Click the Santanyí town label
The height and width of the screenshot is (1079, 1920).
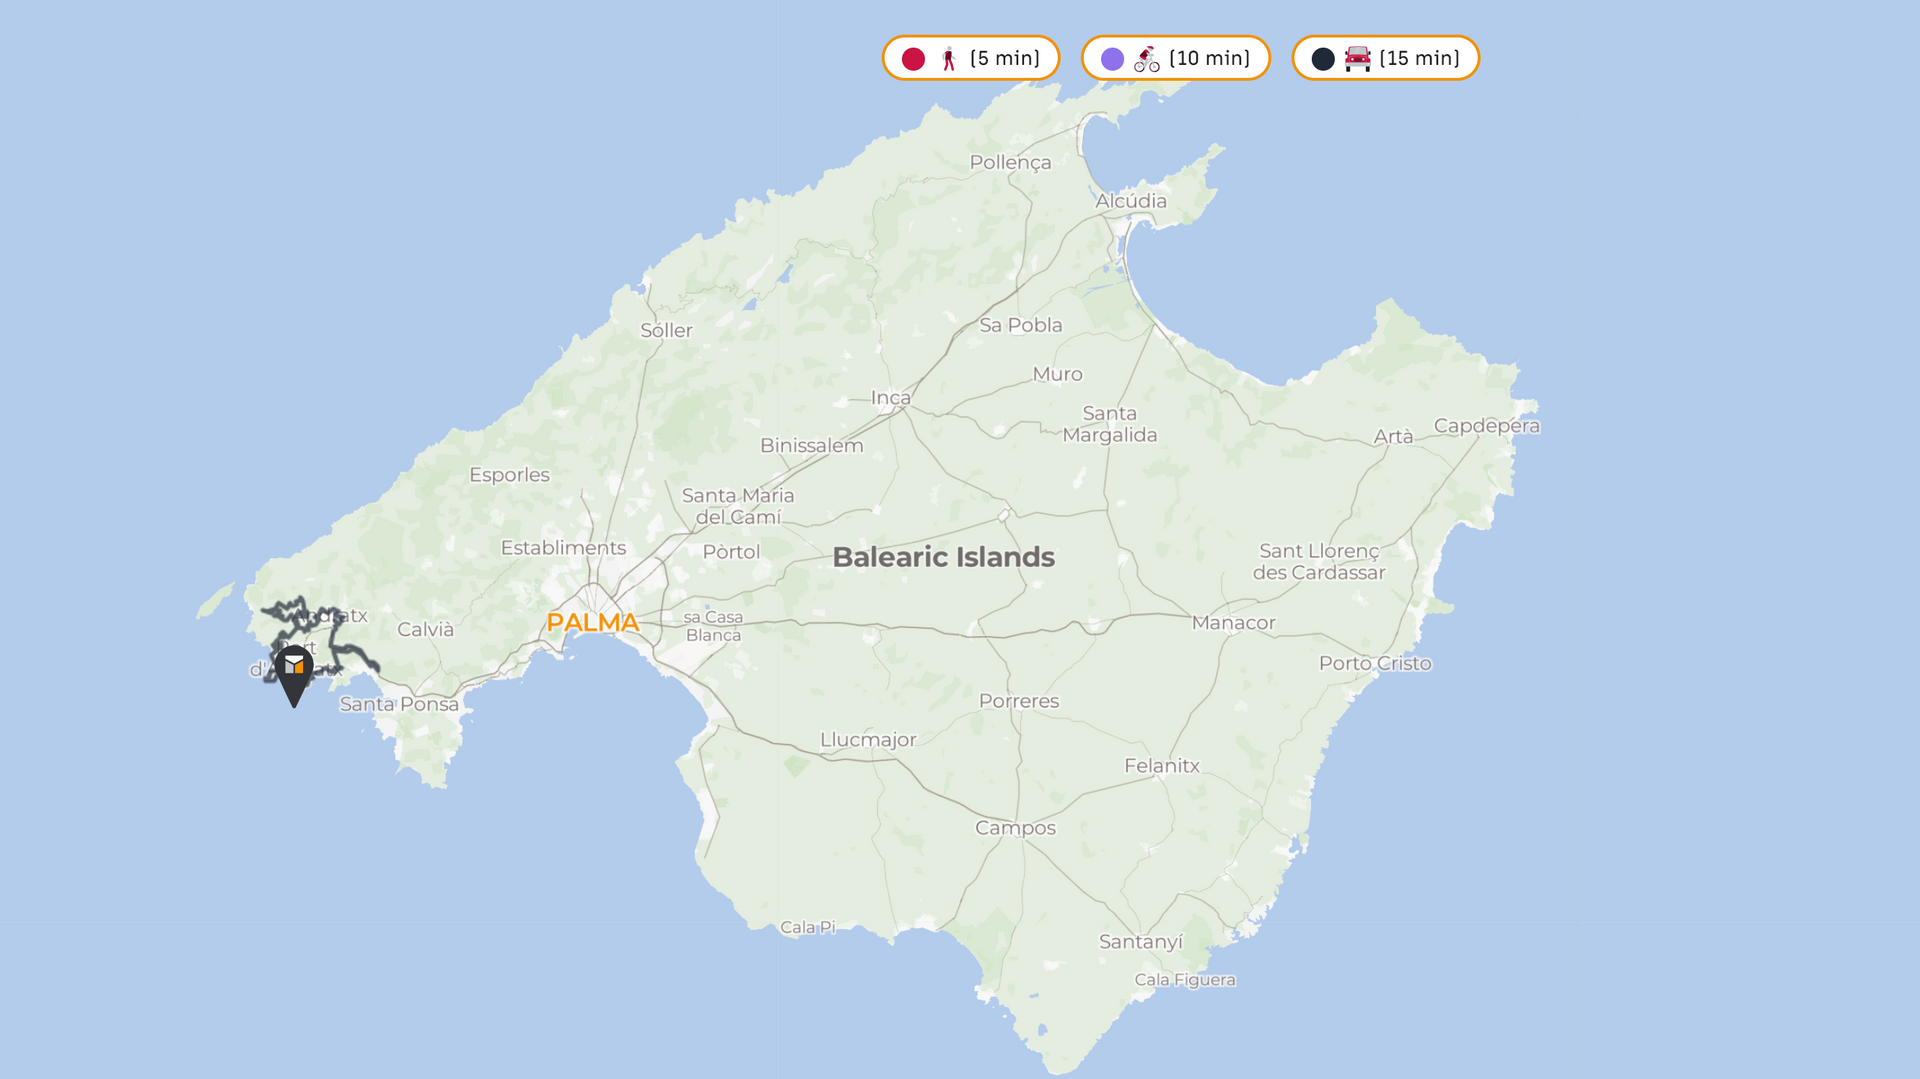1140,942
